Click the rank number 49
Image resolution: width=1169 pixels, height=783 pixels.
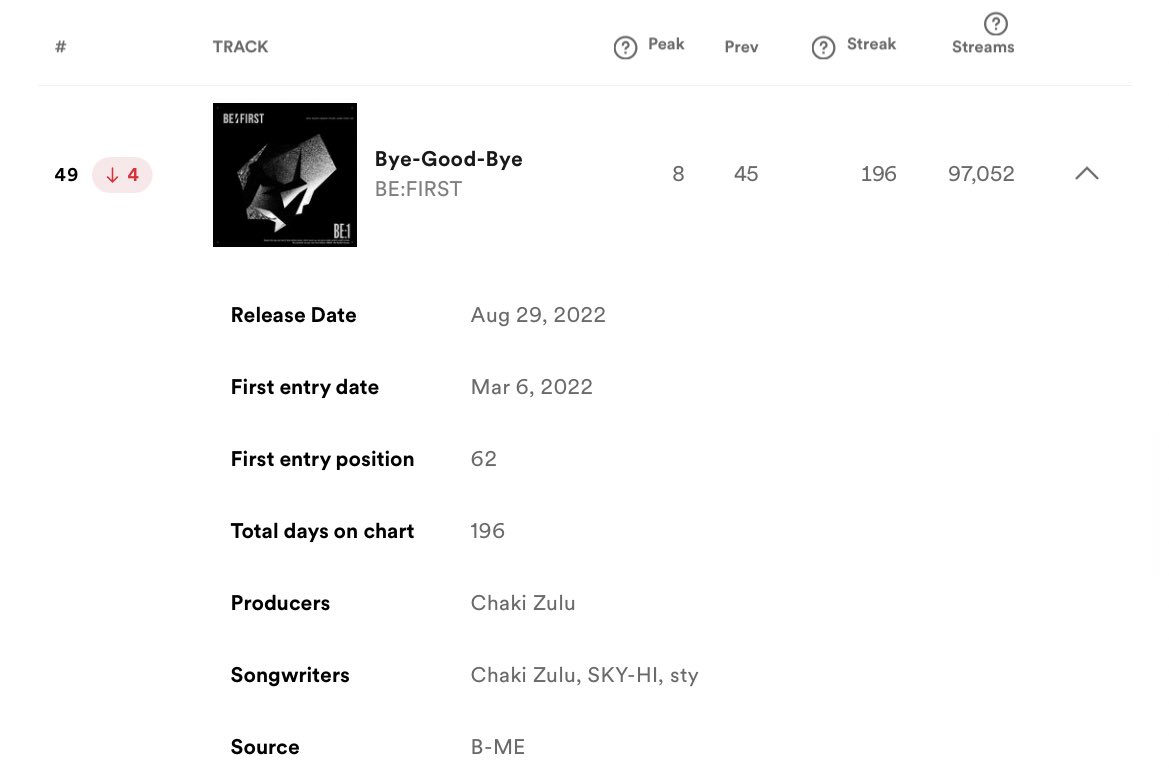tap(66, 174)
